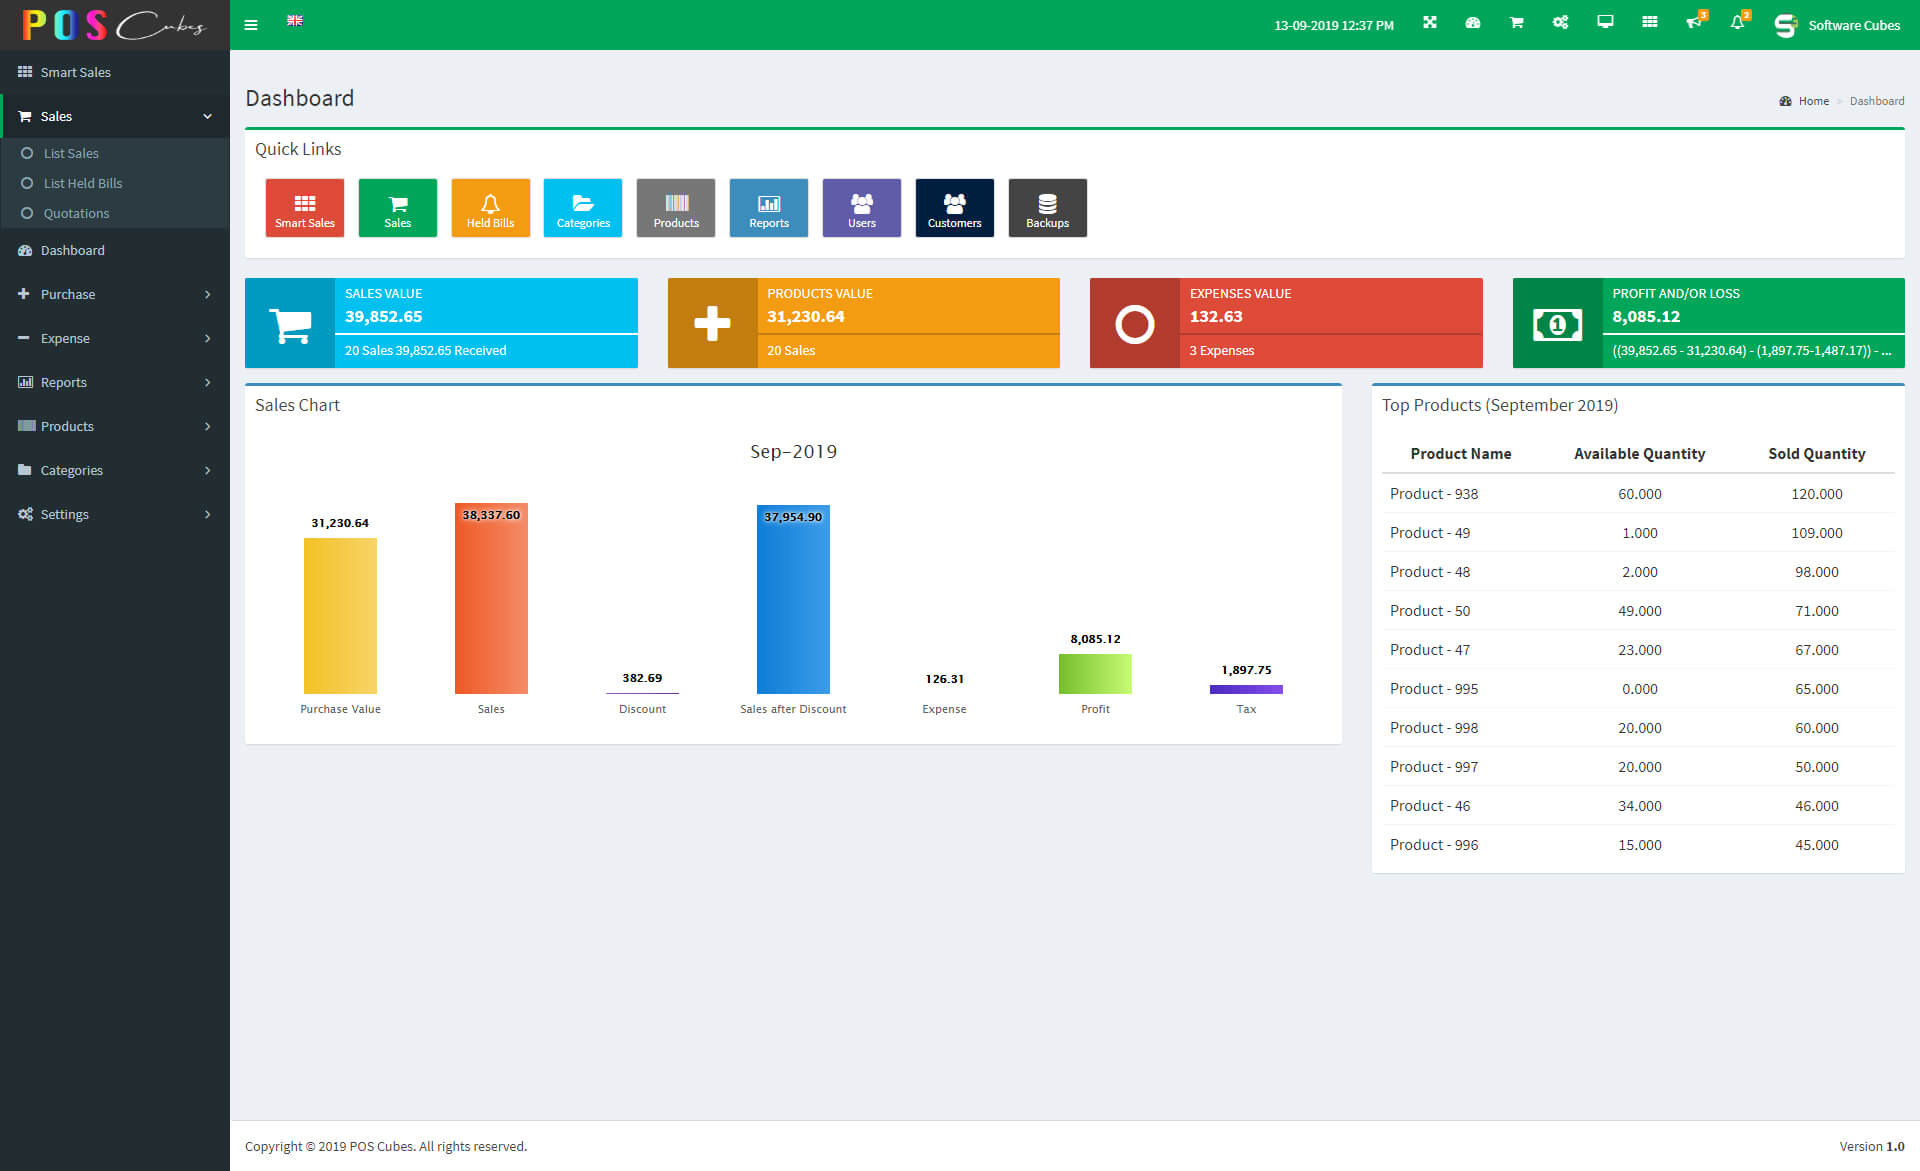Viewport: 1920px width, 1171px height.
Task: Click the monitor display icon in header
Action: point(1605,22)
